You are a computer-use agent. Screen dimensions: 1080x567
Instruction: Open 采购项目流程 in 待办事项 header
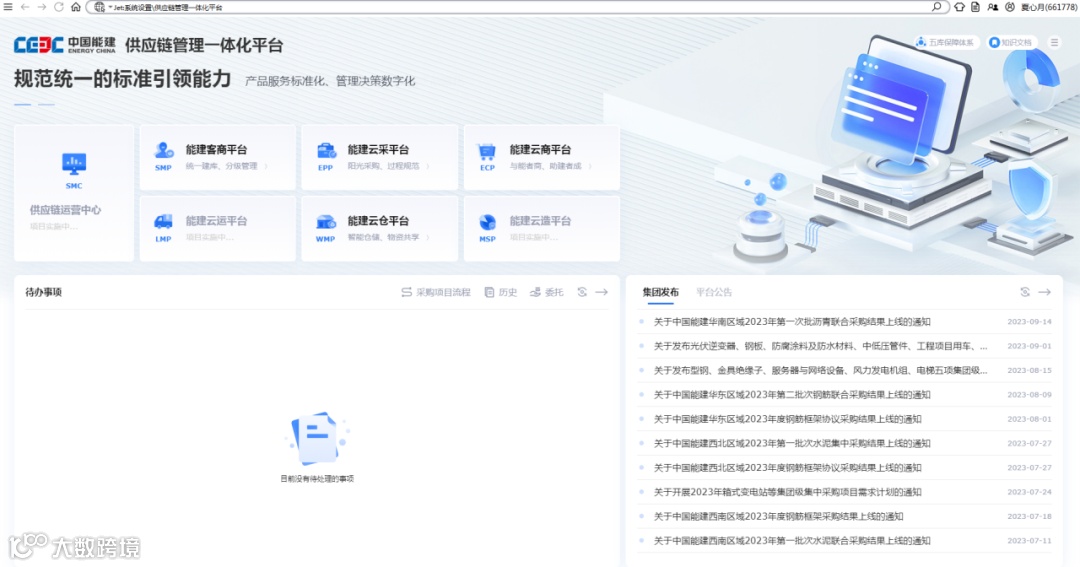click(436, 292)
